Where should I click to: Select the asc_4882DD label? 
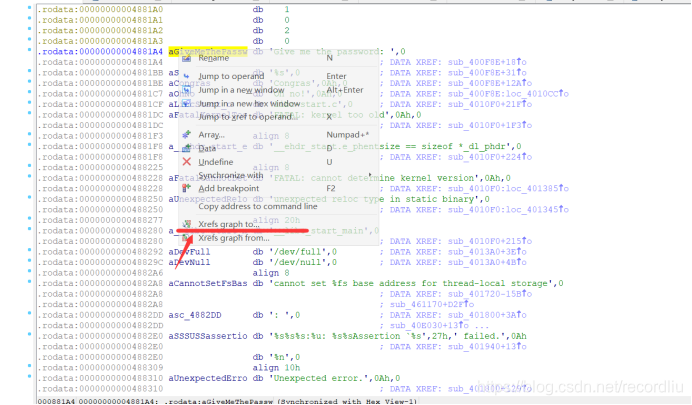pyautogui.click(x=195, y=315)
